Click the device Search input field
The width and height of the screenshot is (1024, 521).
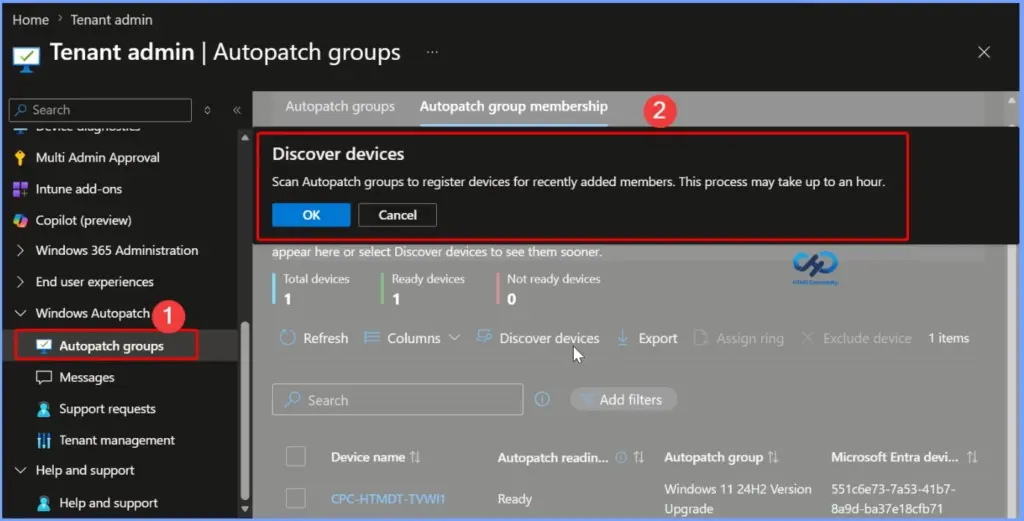[x=397, y=400]
